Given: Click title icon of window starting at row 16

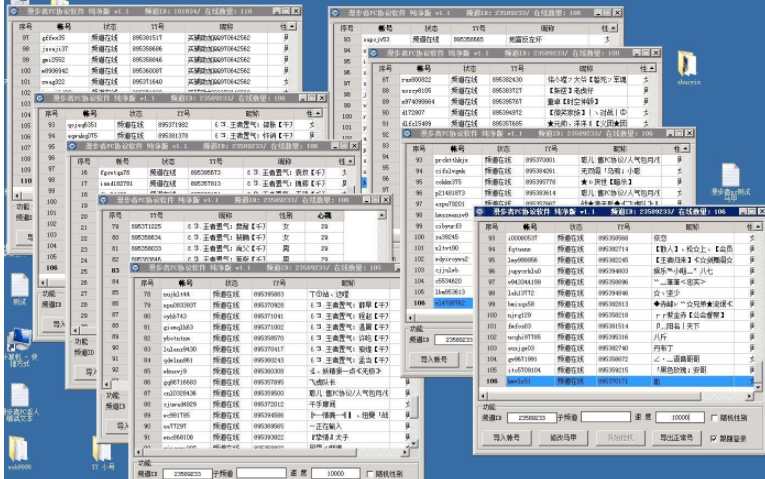Looking at the screenshot, I should tap(72, 146).
